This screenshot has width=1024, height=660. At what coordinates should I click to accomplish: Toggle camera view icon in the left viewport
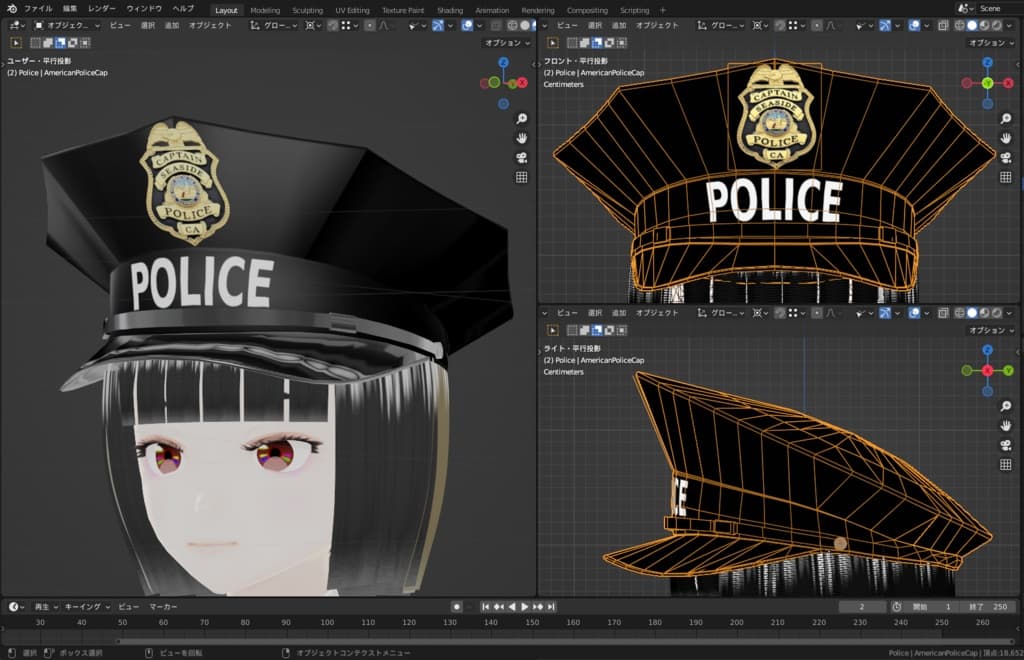(521, 157)
